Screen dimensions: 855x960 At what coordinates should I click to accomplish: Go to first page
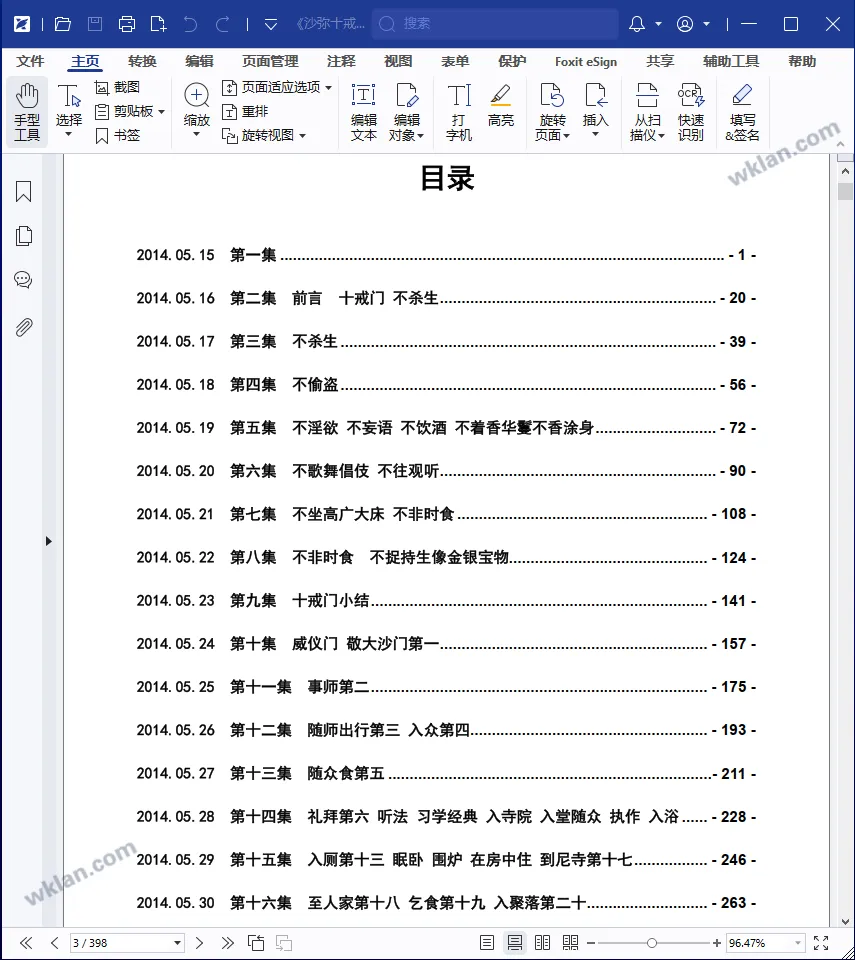coord(26,943)
